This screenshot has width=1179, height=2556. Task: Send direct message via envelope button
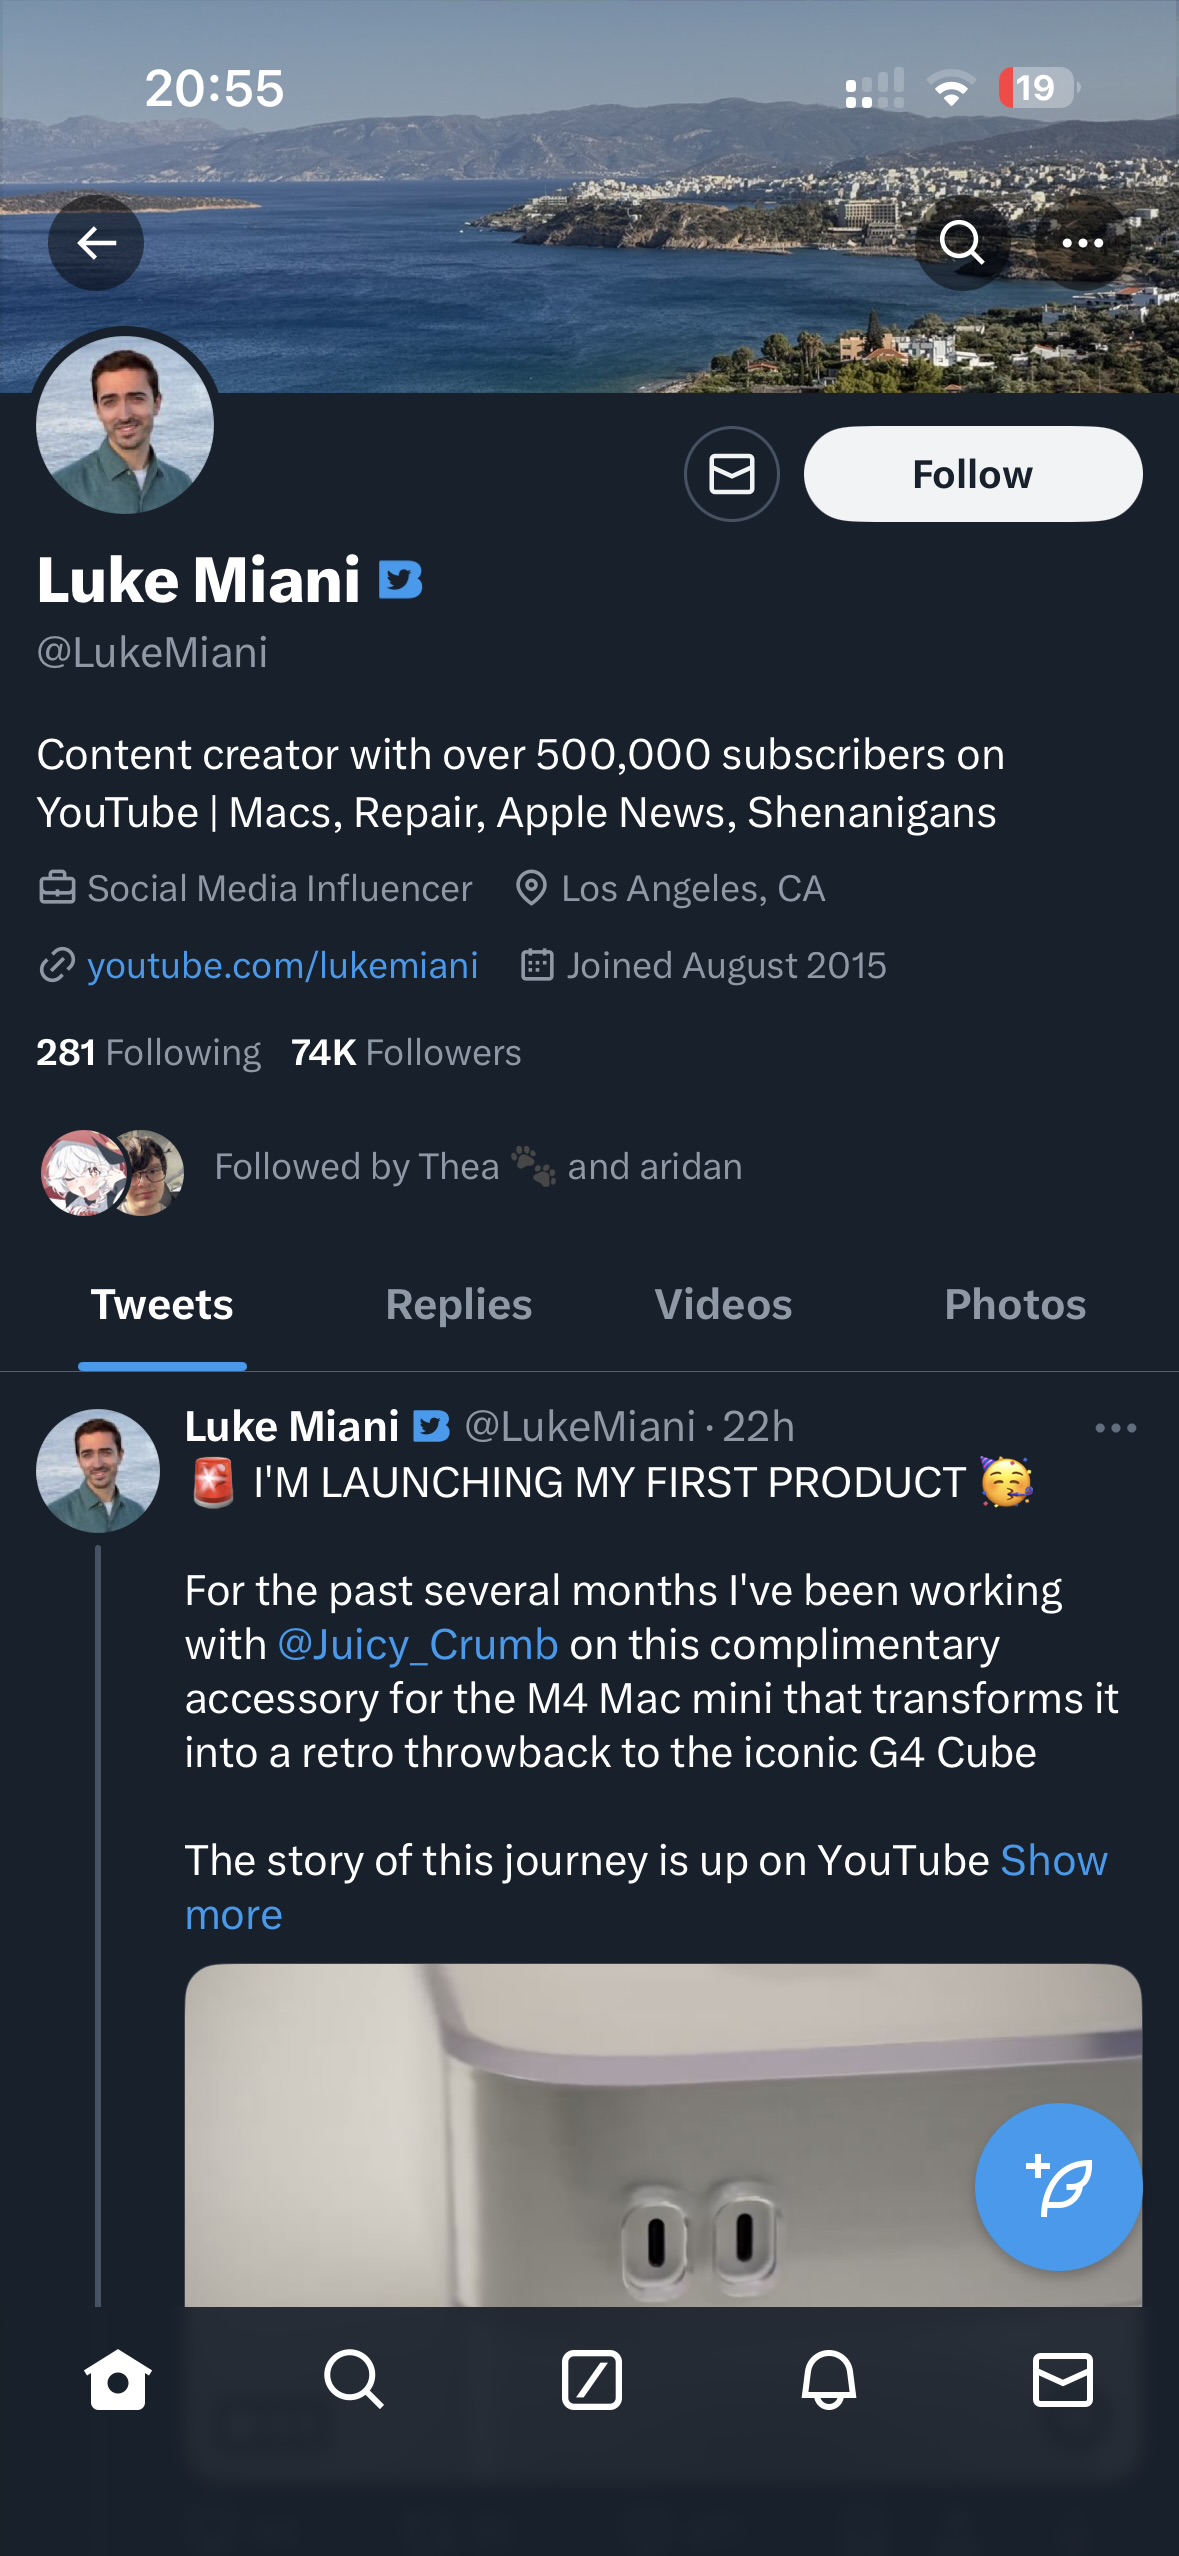732,474
